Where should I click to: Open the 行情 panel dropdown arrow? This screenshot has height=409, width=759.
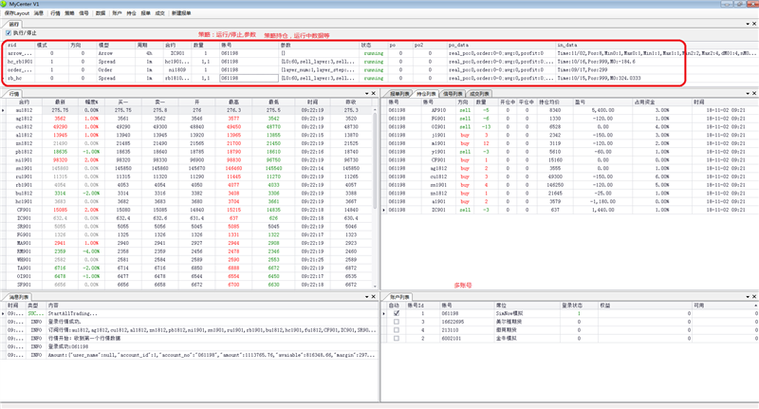pos(366,92)
